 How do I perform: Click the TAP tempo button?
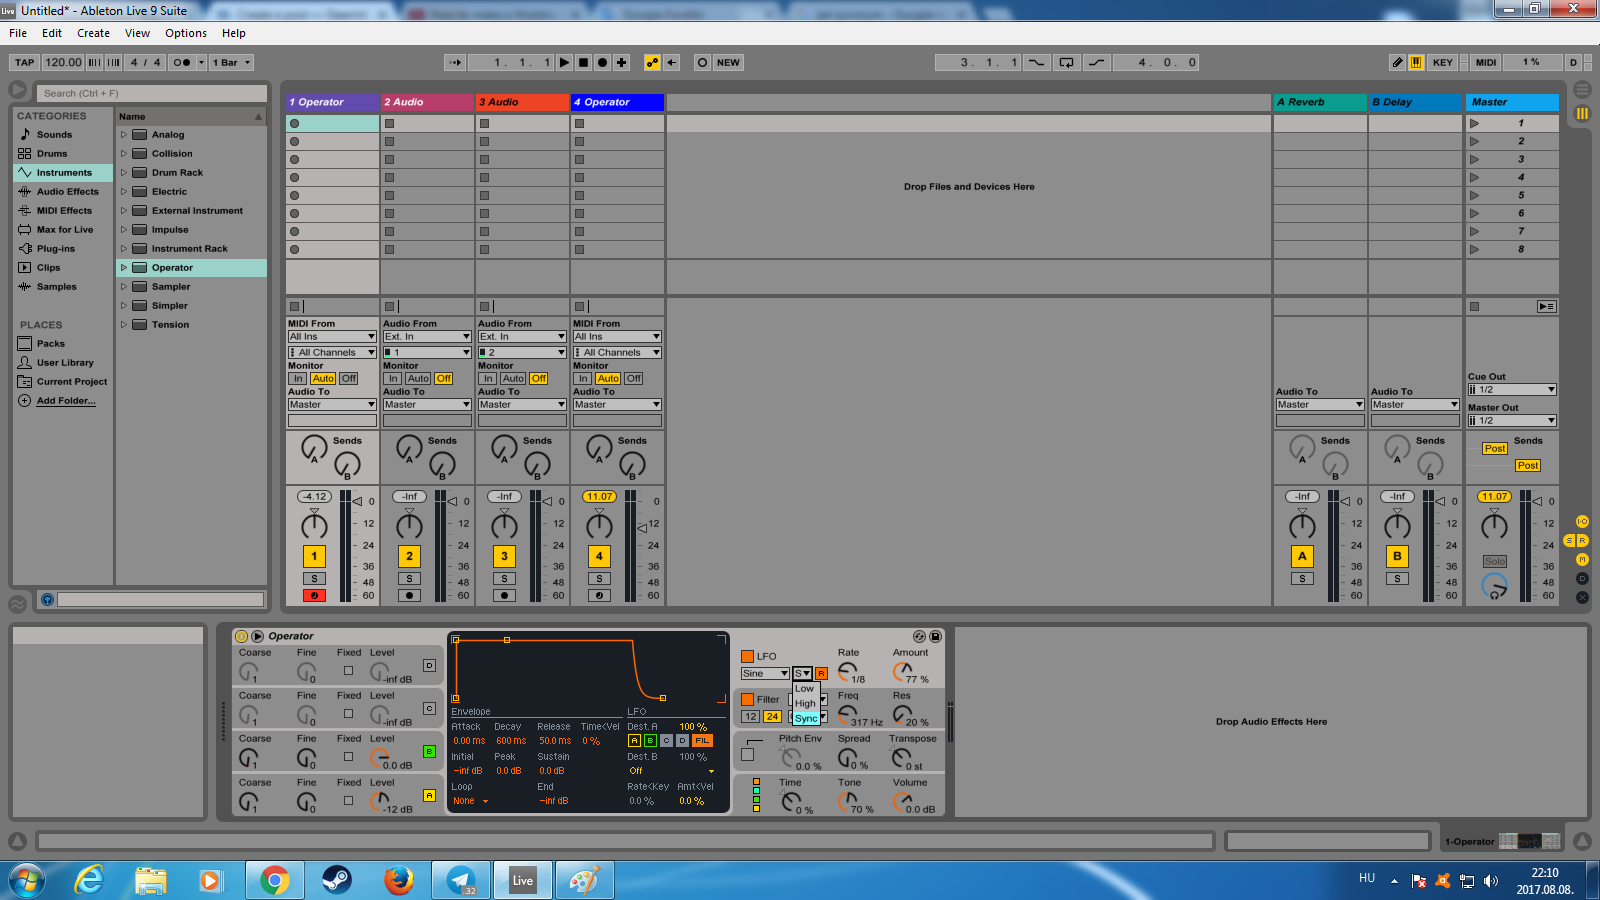pyautogui.click(x=25, y=62)
